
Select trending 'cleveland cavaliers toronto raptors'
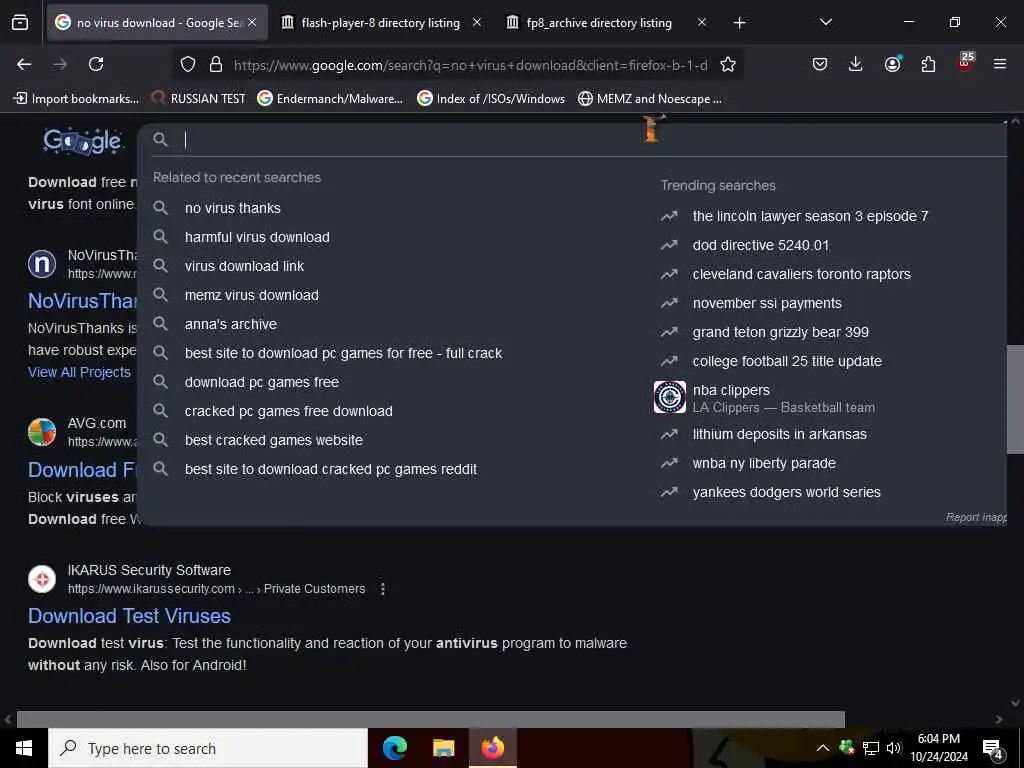(801, 274)
